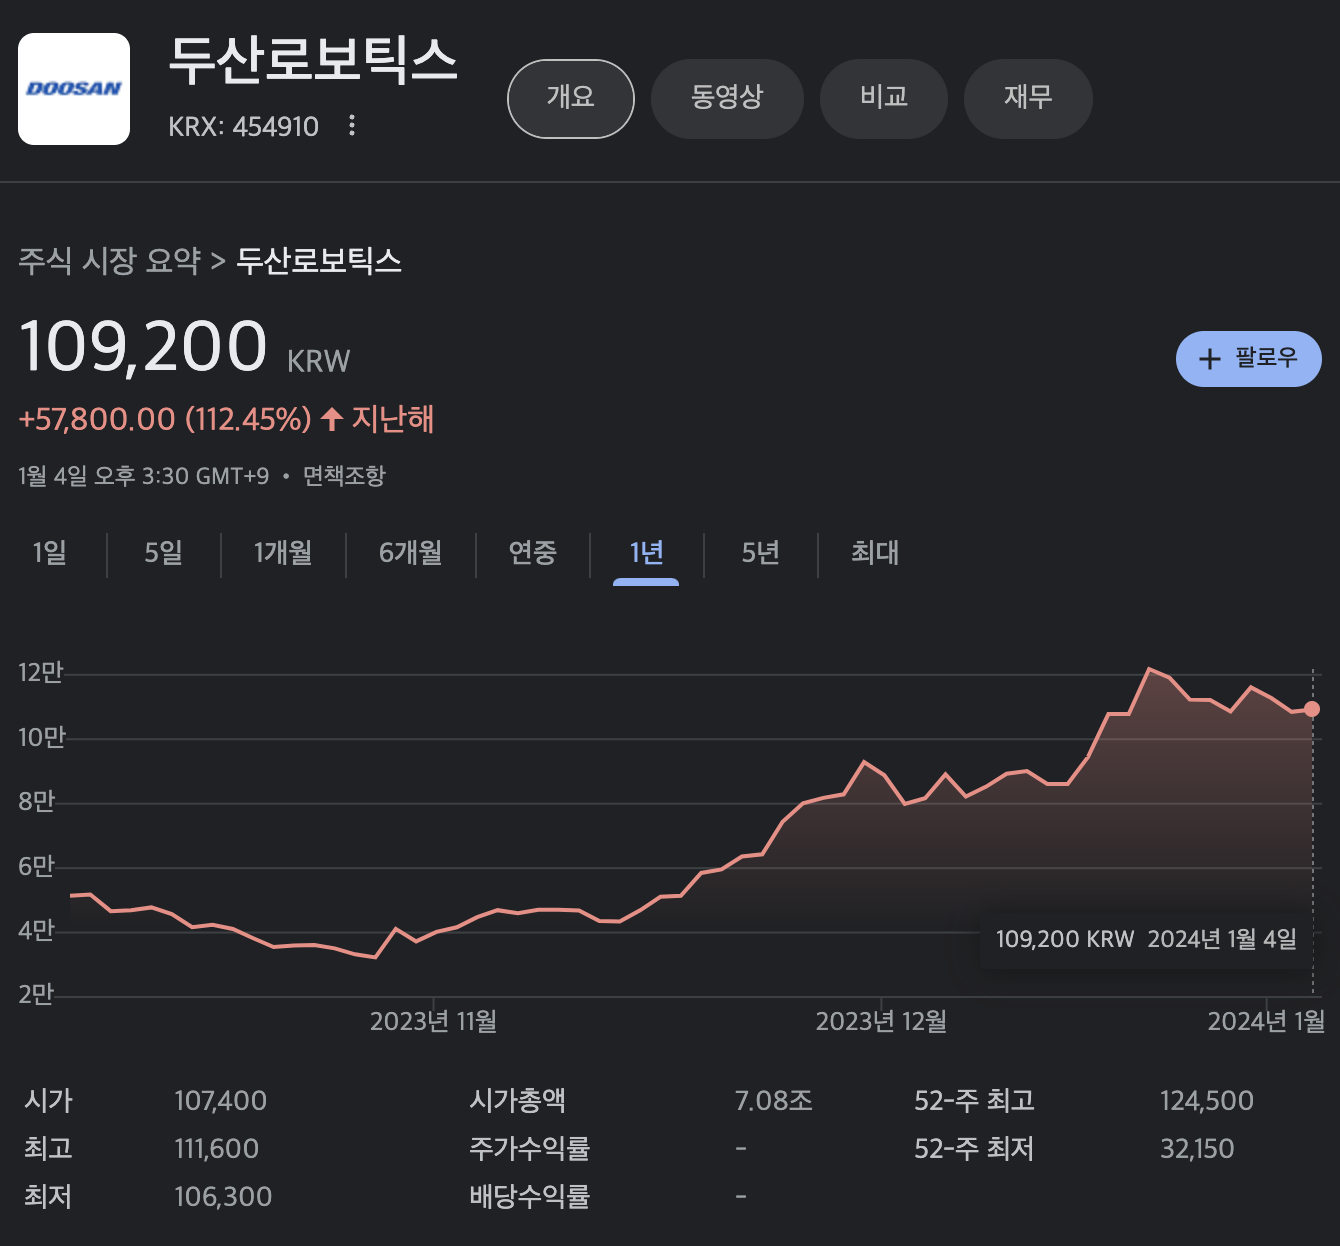The image size is (1340, 1246).
Task: Click the 109,200 current price value
Action: 144,346
